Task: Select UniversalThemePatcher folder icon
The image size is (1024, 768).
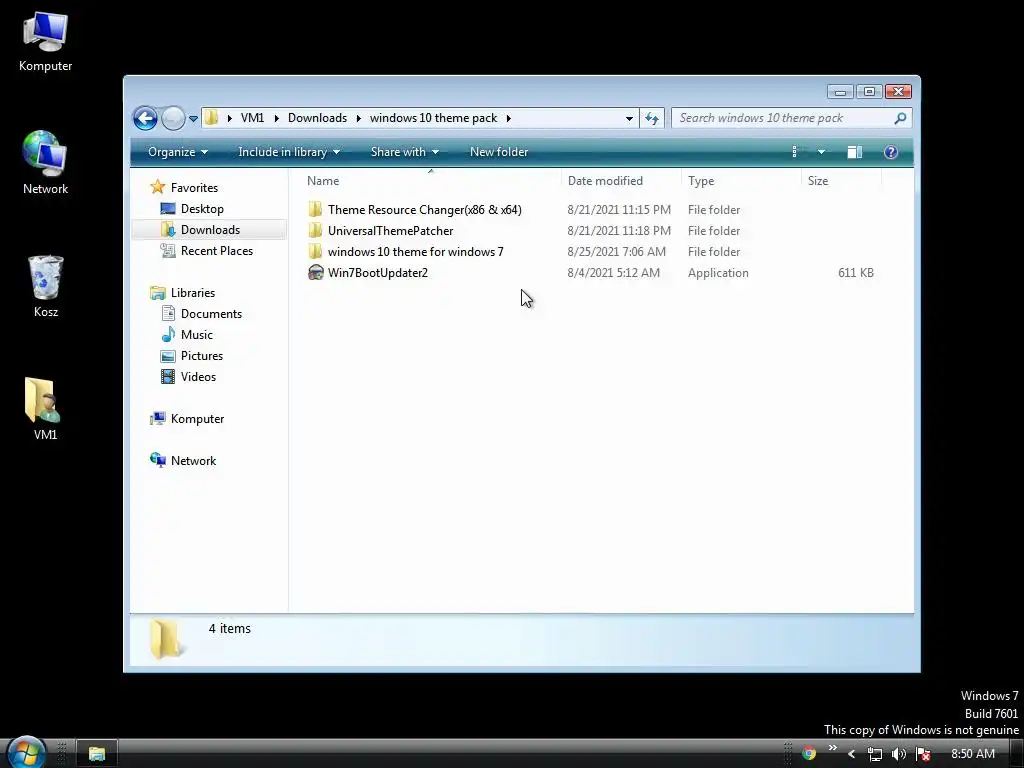Action: 315,230
